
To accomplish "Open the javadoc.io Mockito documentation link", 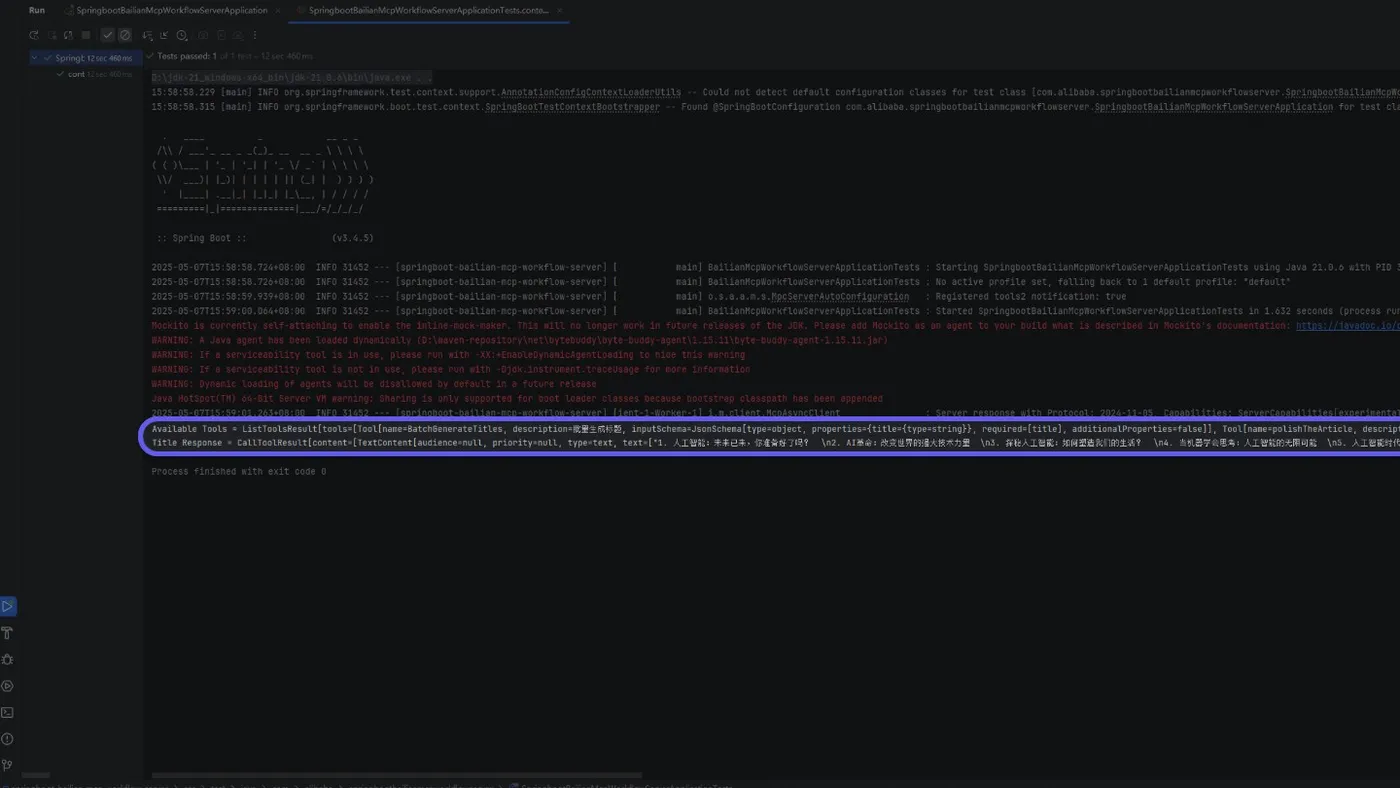I will click(x=1348, y=326).
